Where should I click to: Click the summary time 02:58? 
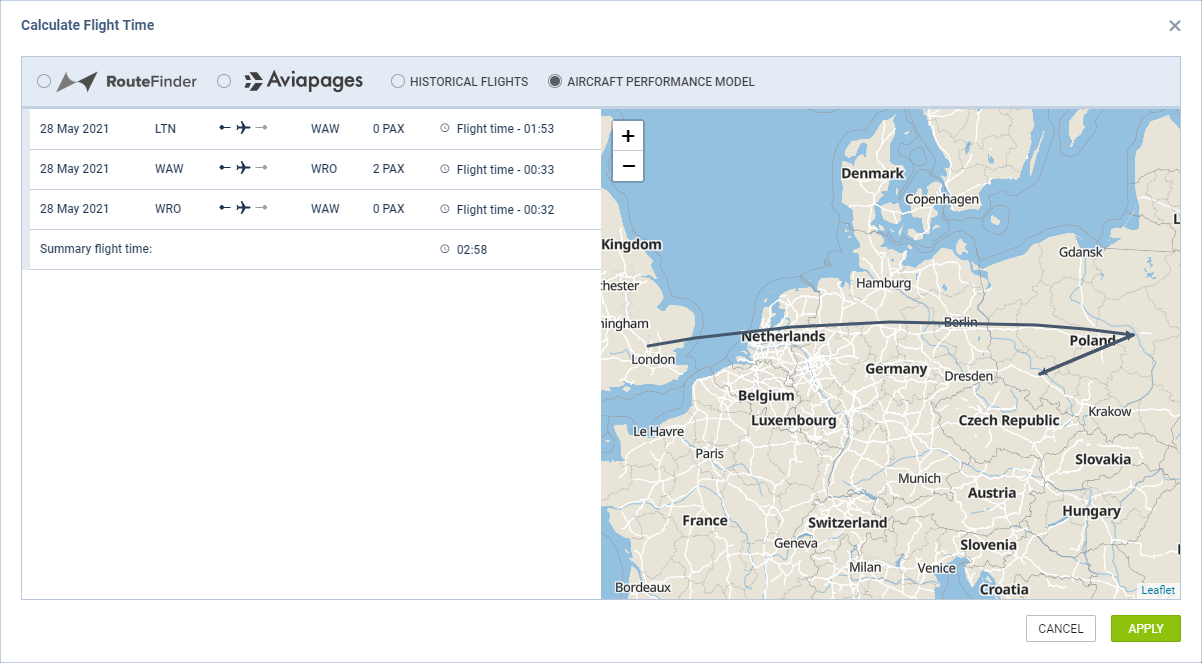[x=472, y=249]
